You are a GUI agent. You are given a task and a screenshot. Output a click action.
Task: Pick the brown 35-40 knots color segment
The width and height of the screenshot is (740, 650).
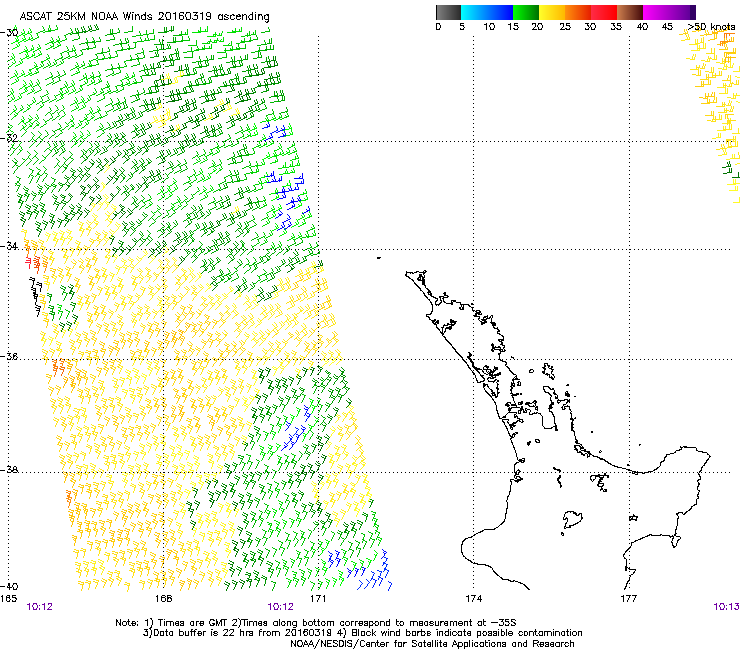pos(630,12)
